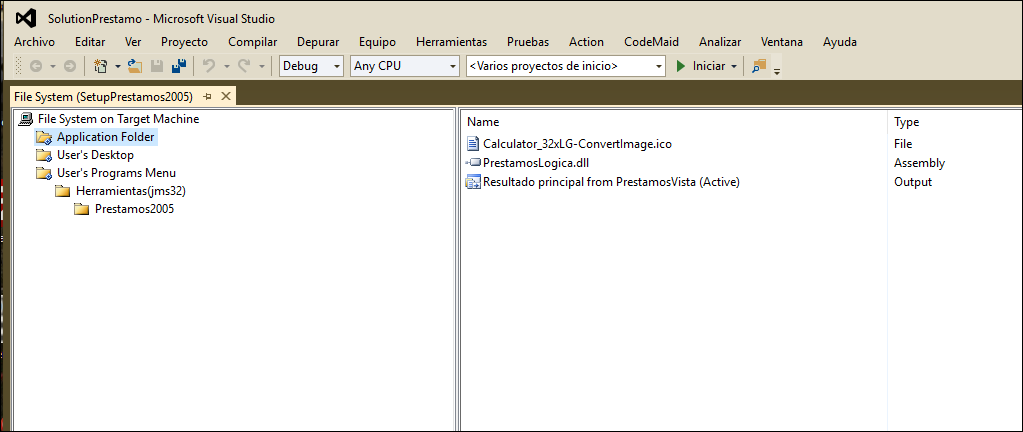Click the Navigate Forward toolbar icon
This screenshot has height=432, width=1023.
70,66
